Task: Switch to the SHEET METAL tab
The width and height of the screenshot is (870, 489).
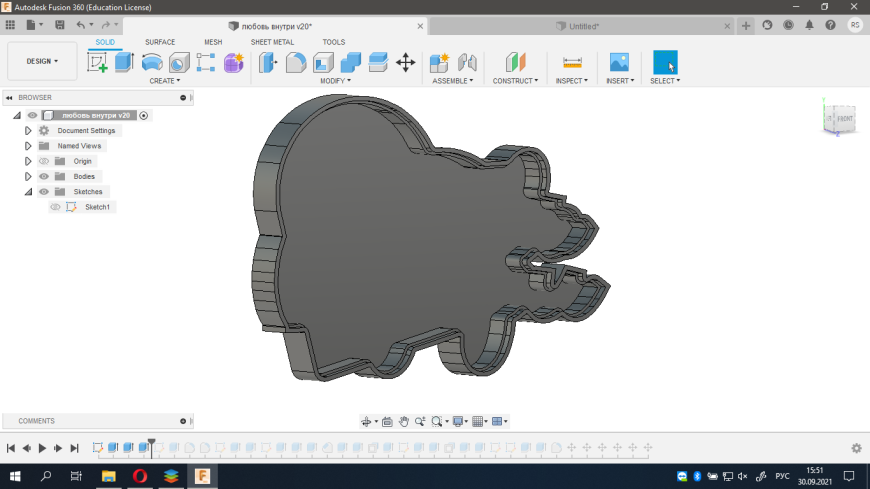Action: tap(273, 42)
